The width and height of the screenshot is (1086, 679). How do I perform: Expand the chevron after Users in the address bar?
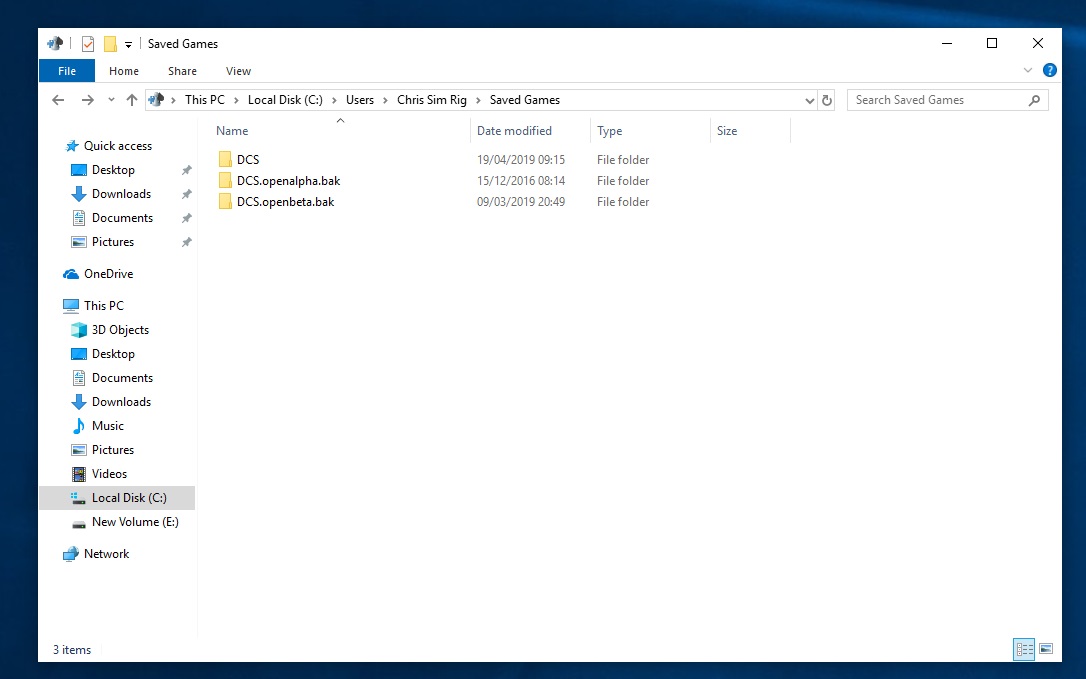pos(385,100)
